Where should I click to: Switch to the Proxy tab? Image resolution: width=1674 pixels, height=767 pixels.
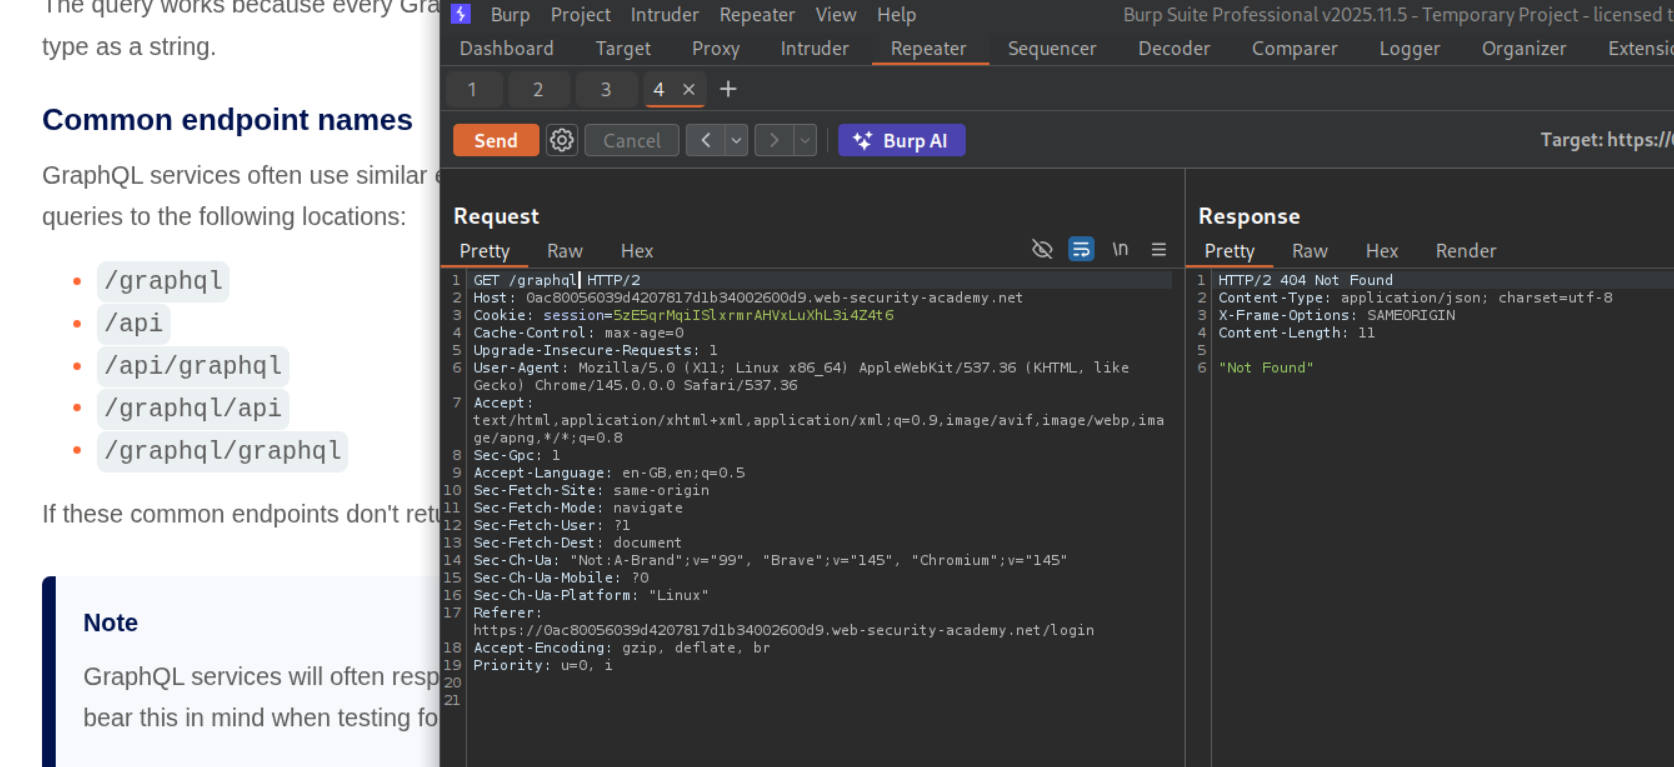[x=715, y=48]
